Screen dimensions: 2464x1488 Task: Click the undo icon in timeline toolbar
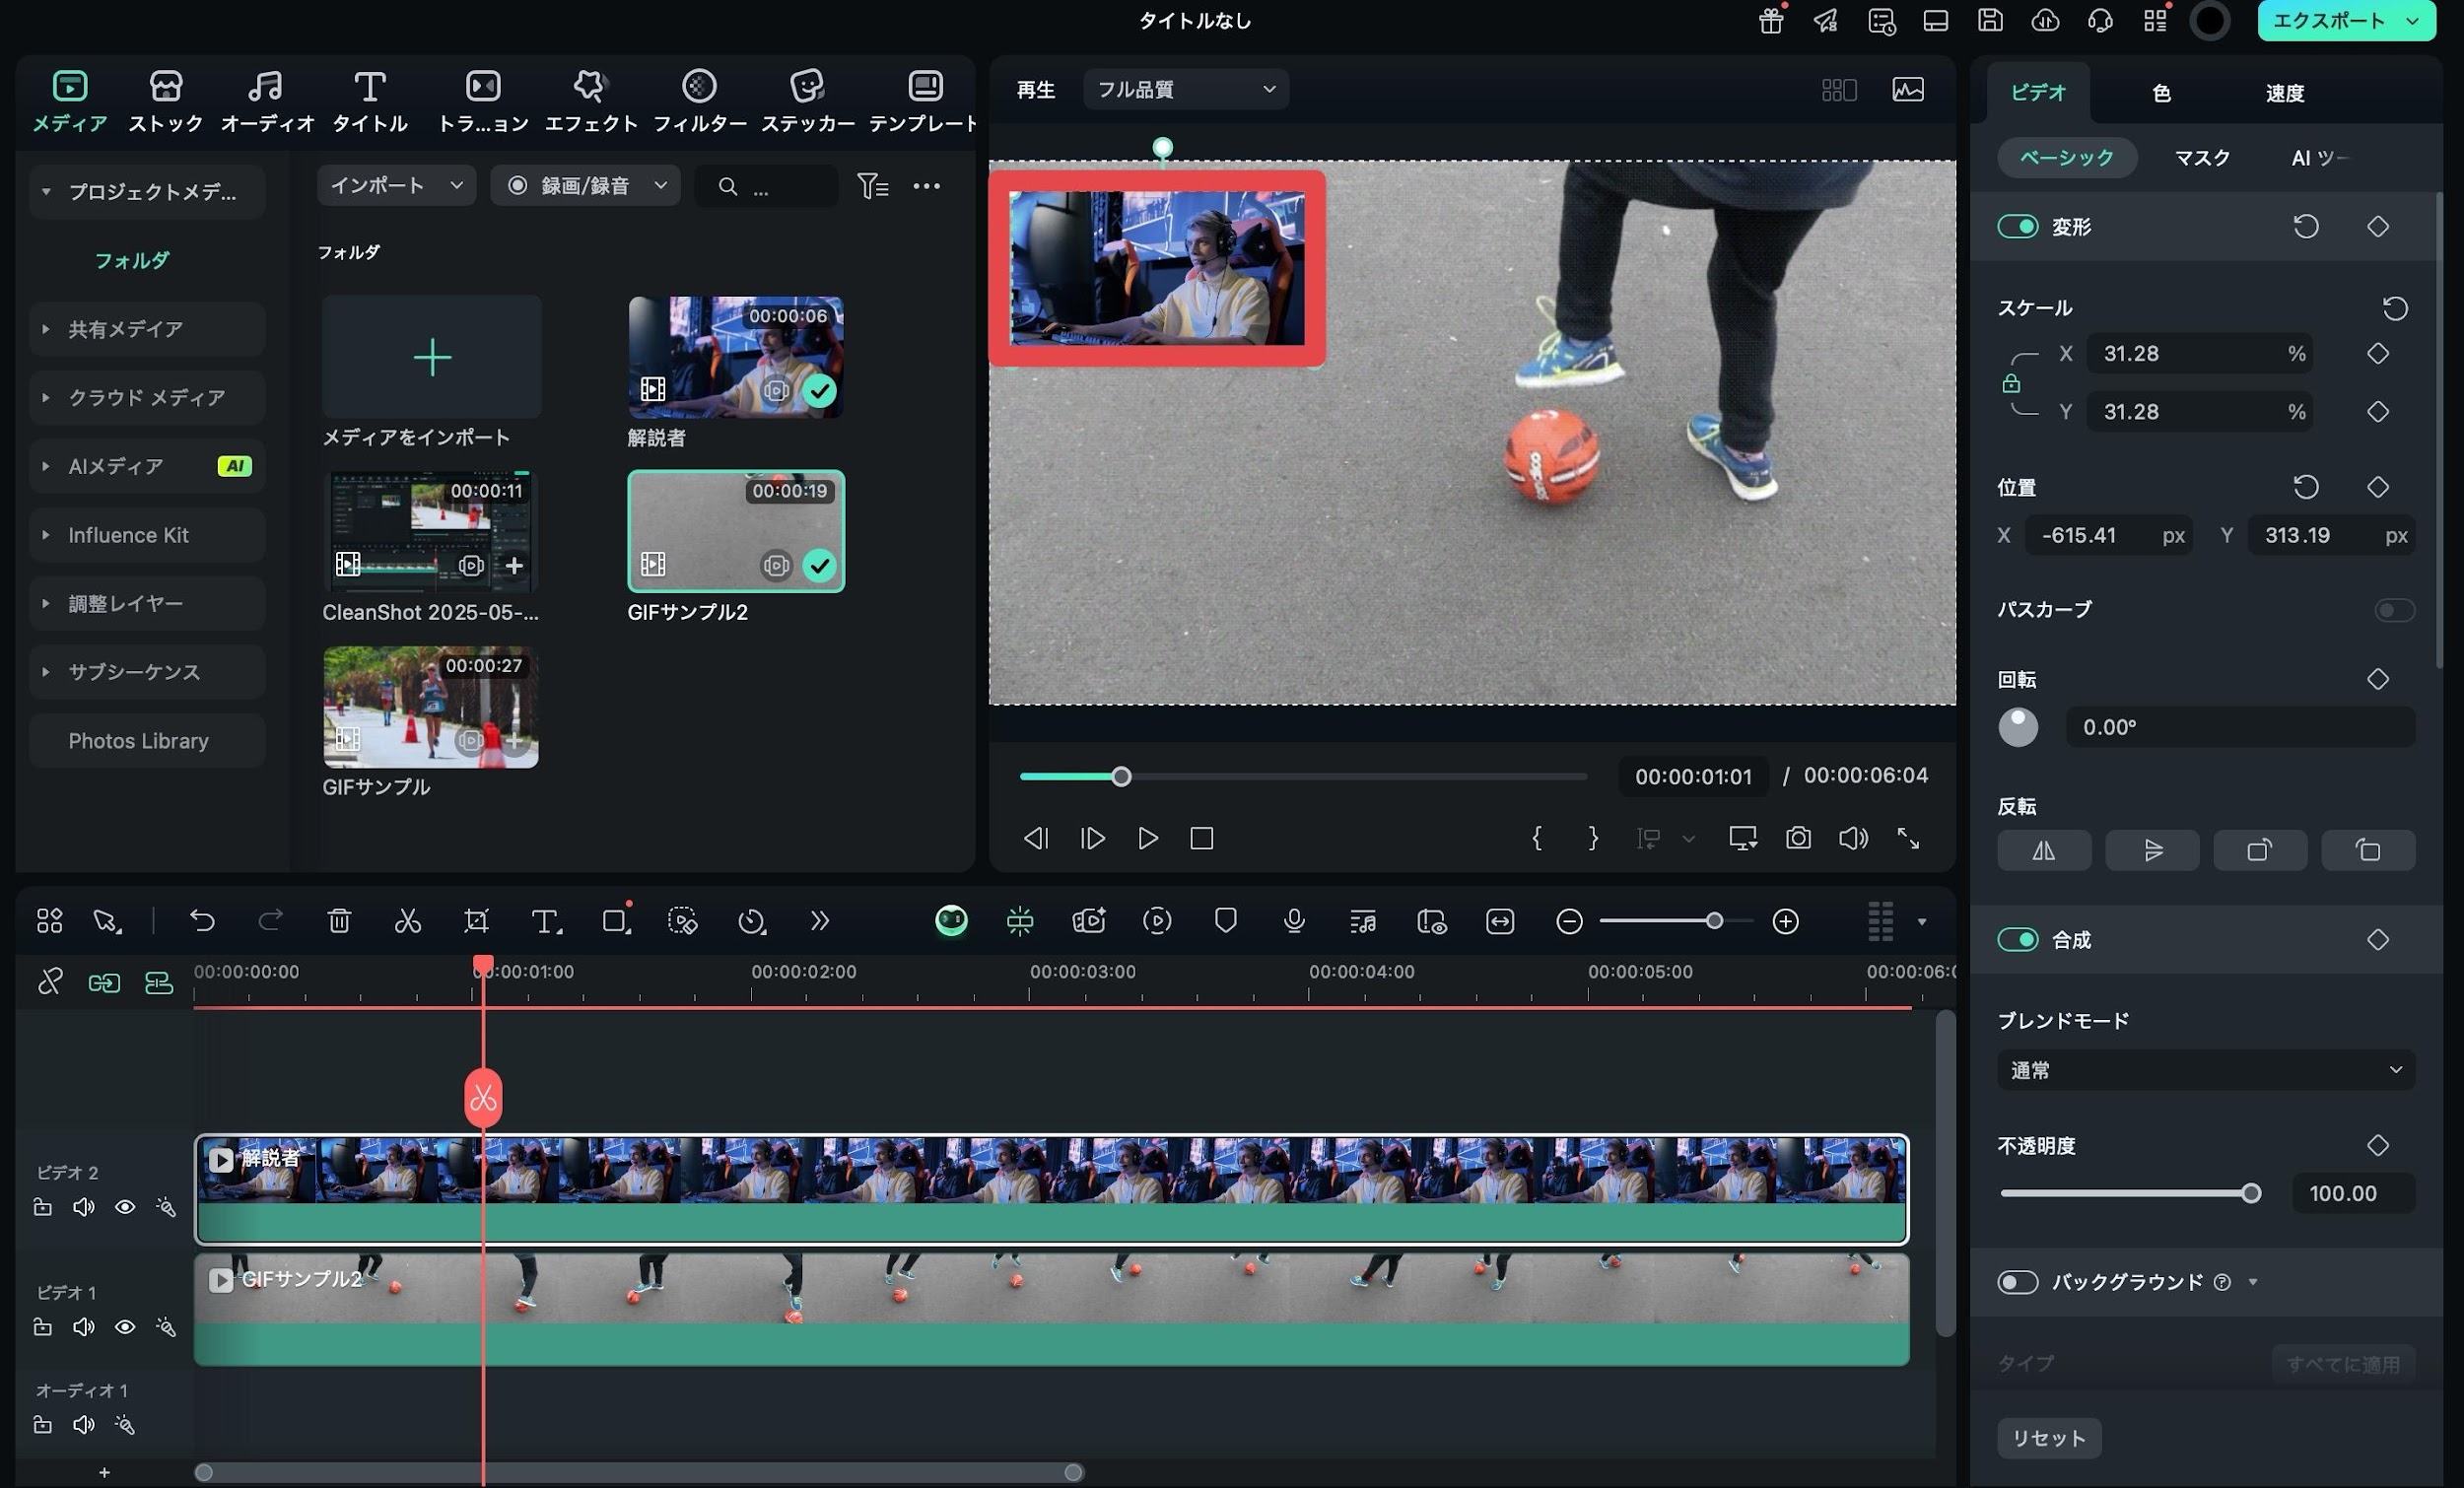click(202, 920)
